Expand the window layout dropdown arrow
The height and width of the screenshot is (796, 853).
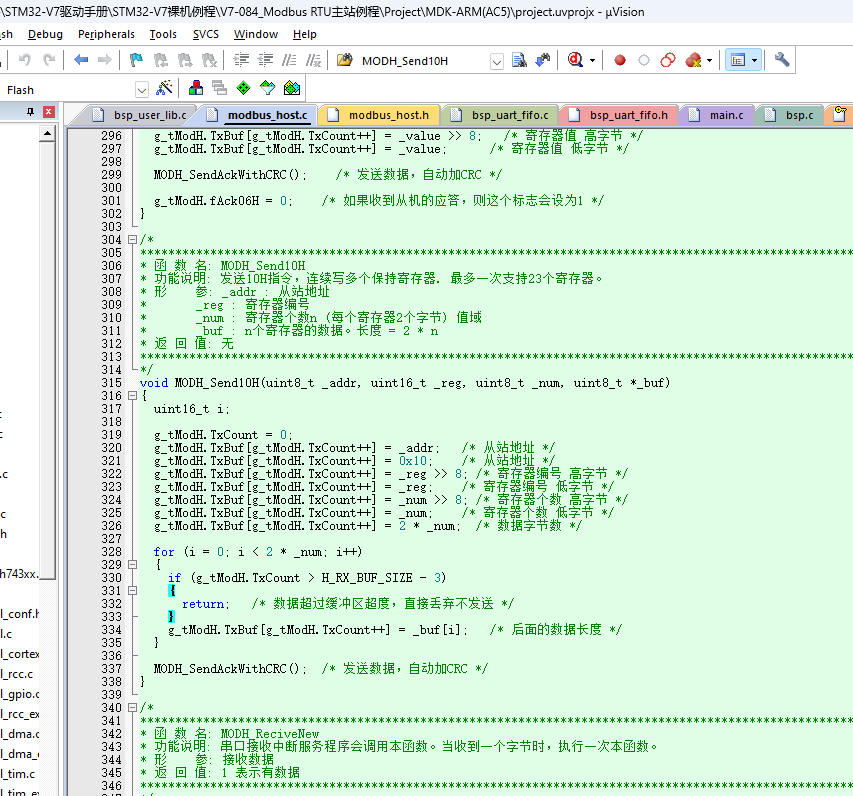click(754, 60)
